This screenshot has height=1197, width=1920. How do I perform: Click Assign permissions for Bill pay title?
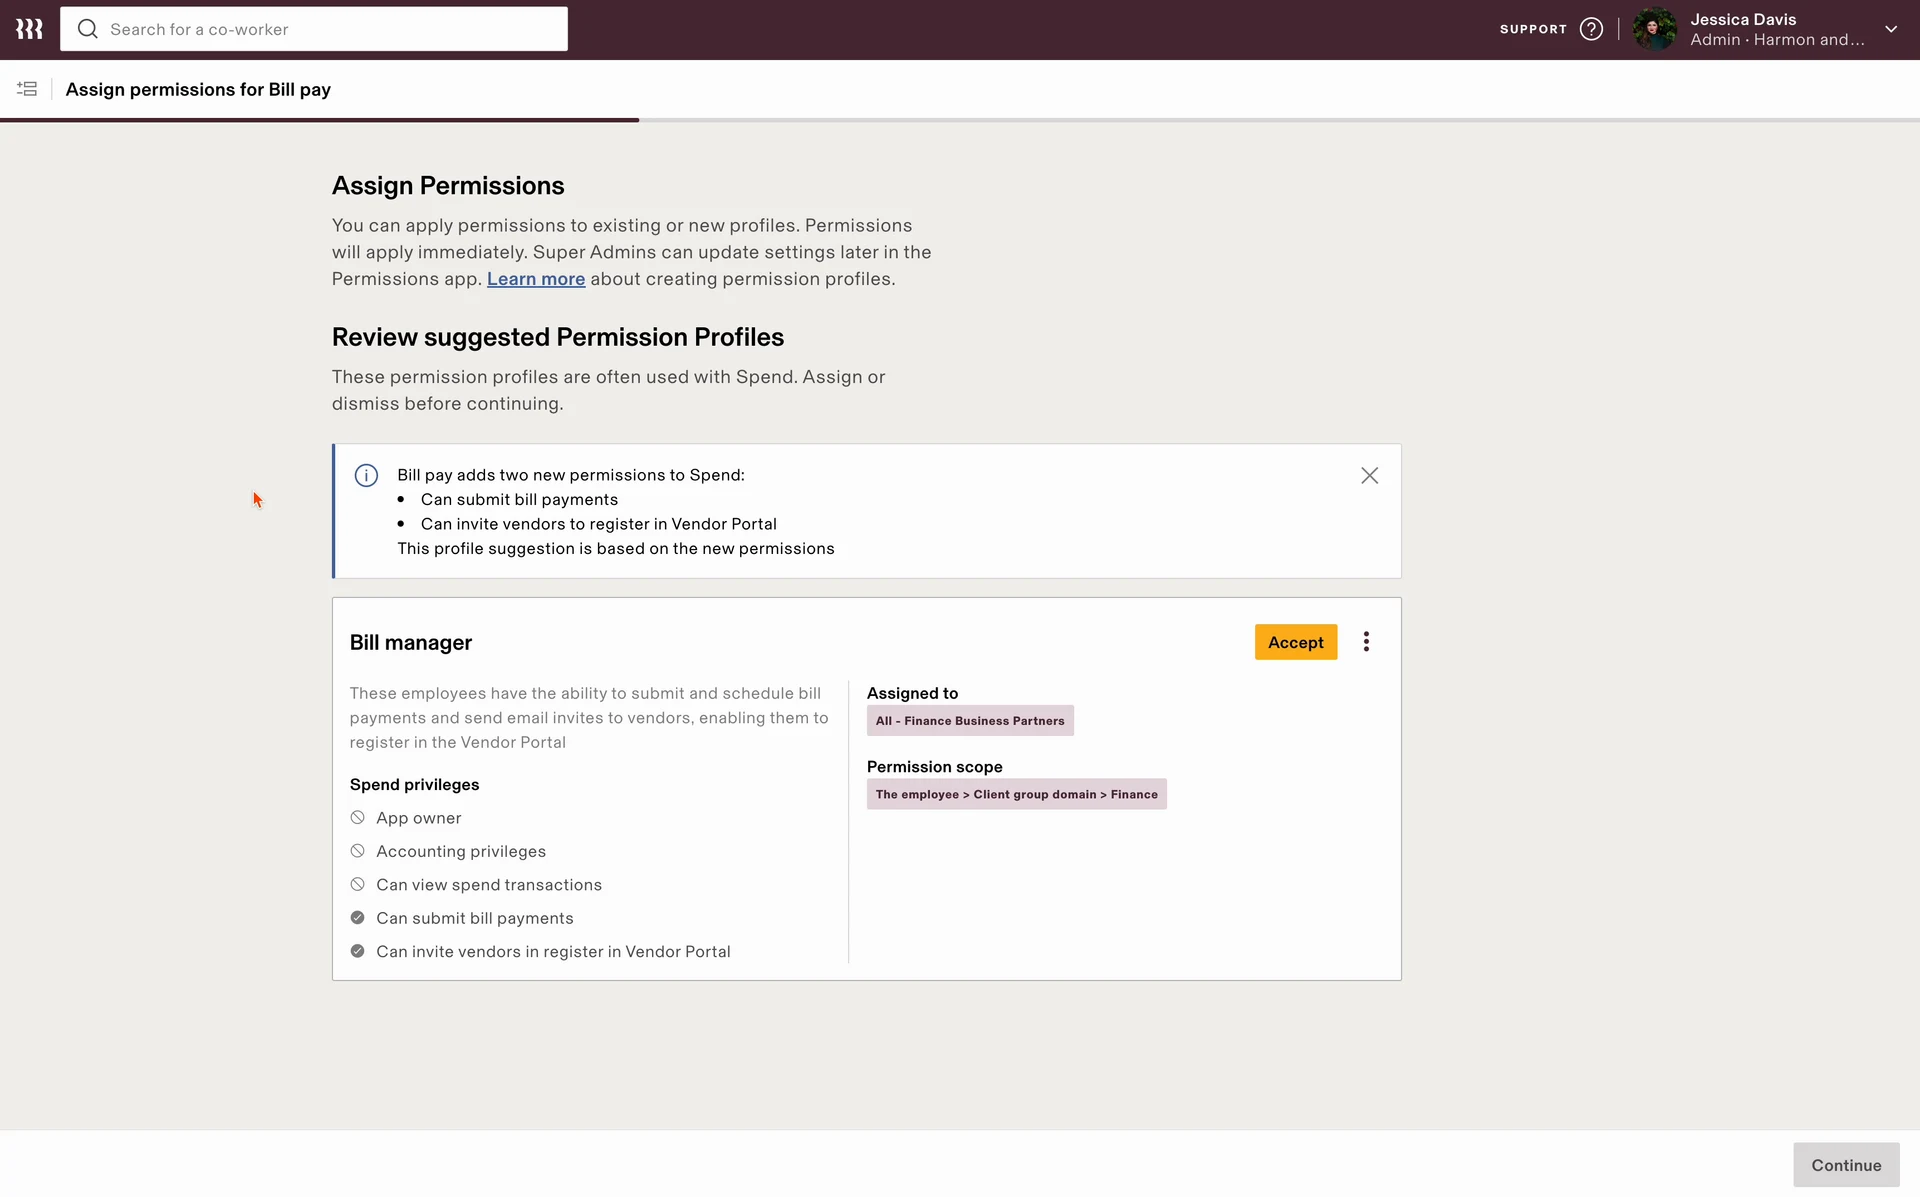(198, 89)
